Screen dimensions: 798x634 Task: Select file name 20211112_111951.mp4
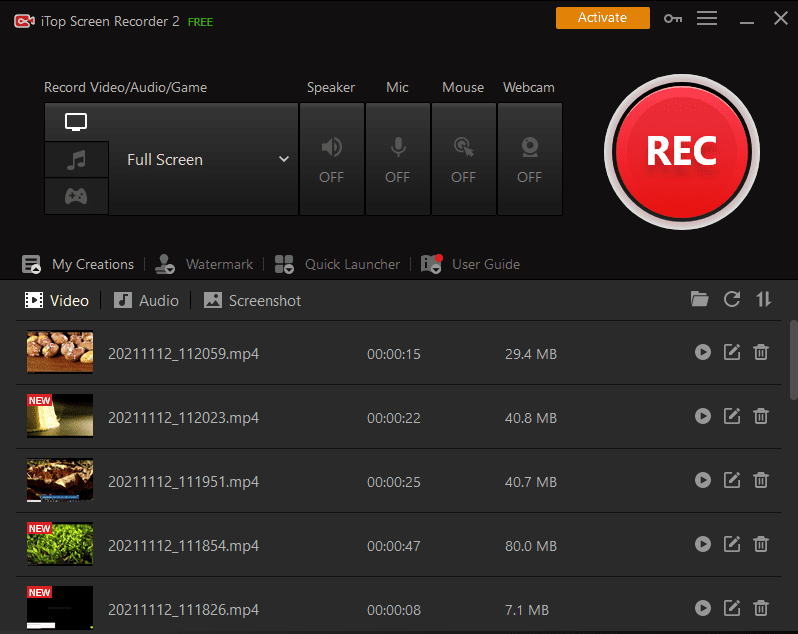click(183, 482)
